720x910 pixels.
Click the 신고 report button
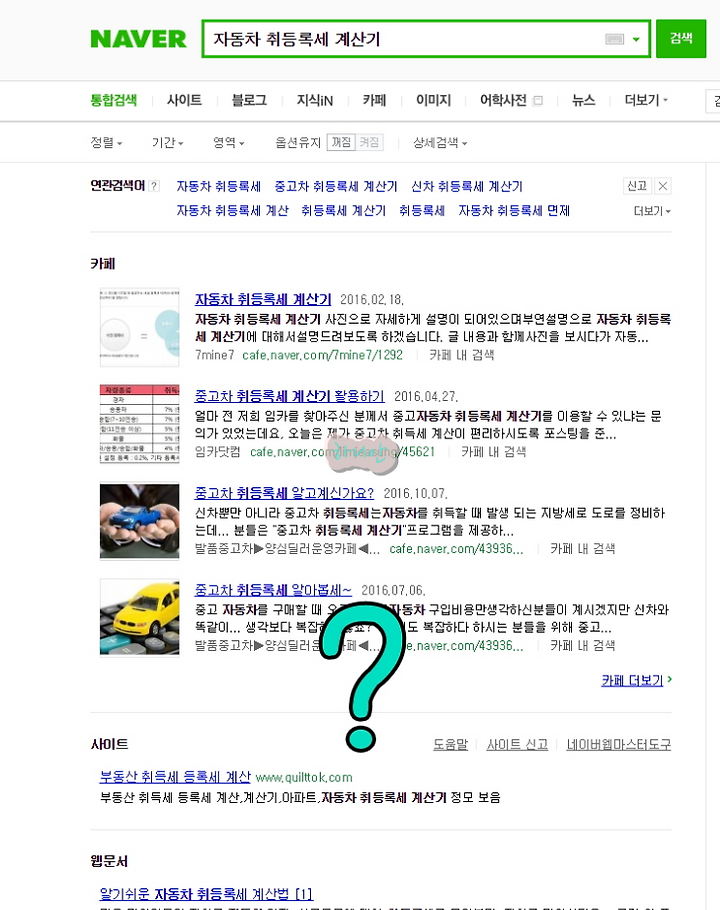coord(637,186)
